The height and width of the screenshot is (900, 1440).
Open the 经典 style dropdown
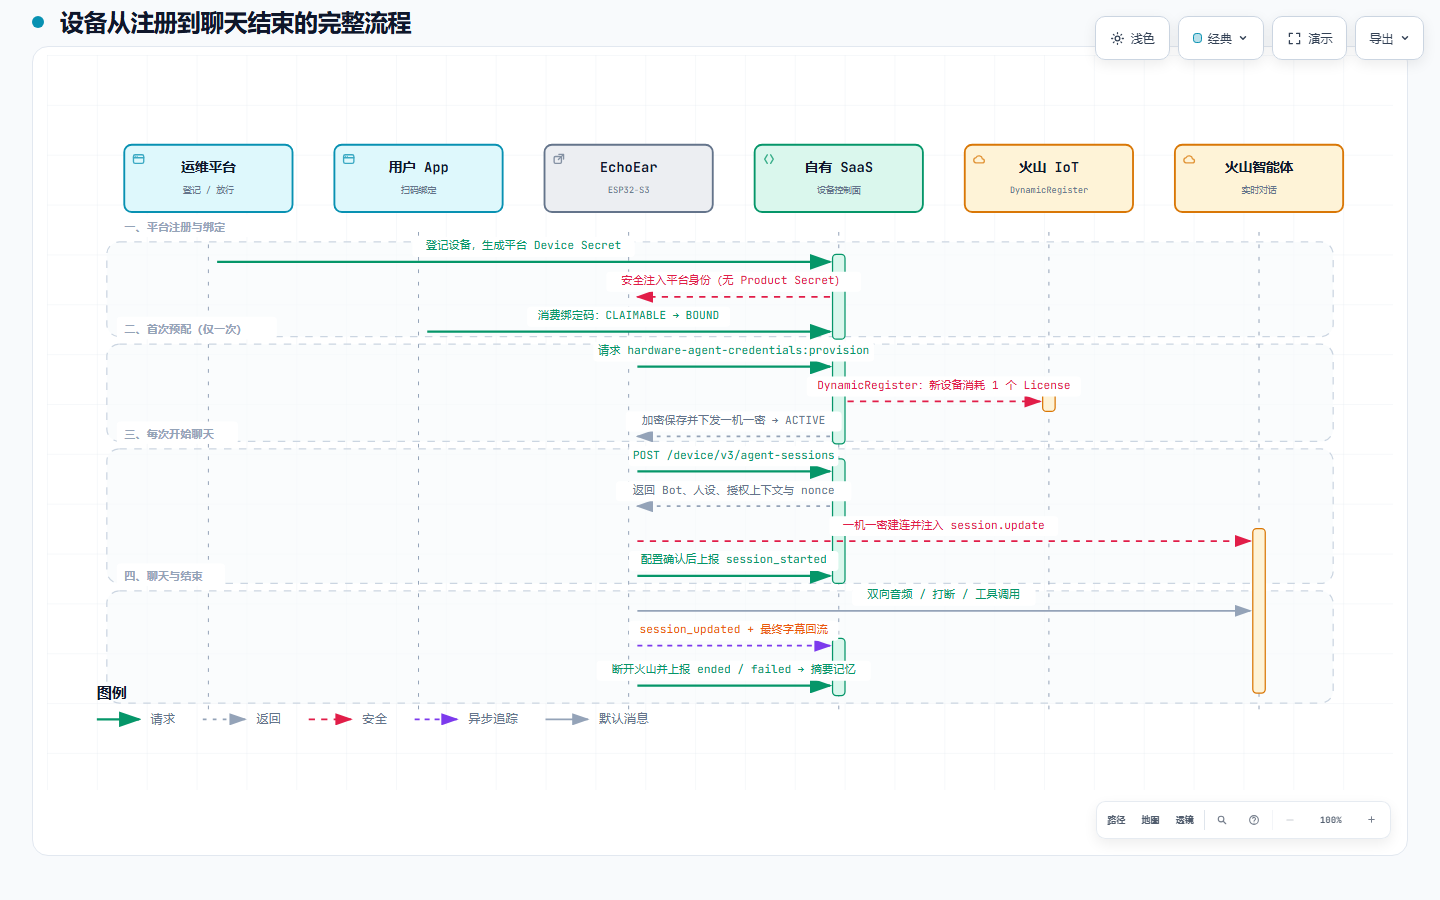pos(1220,38)
